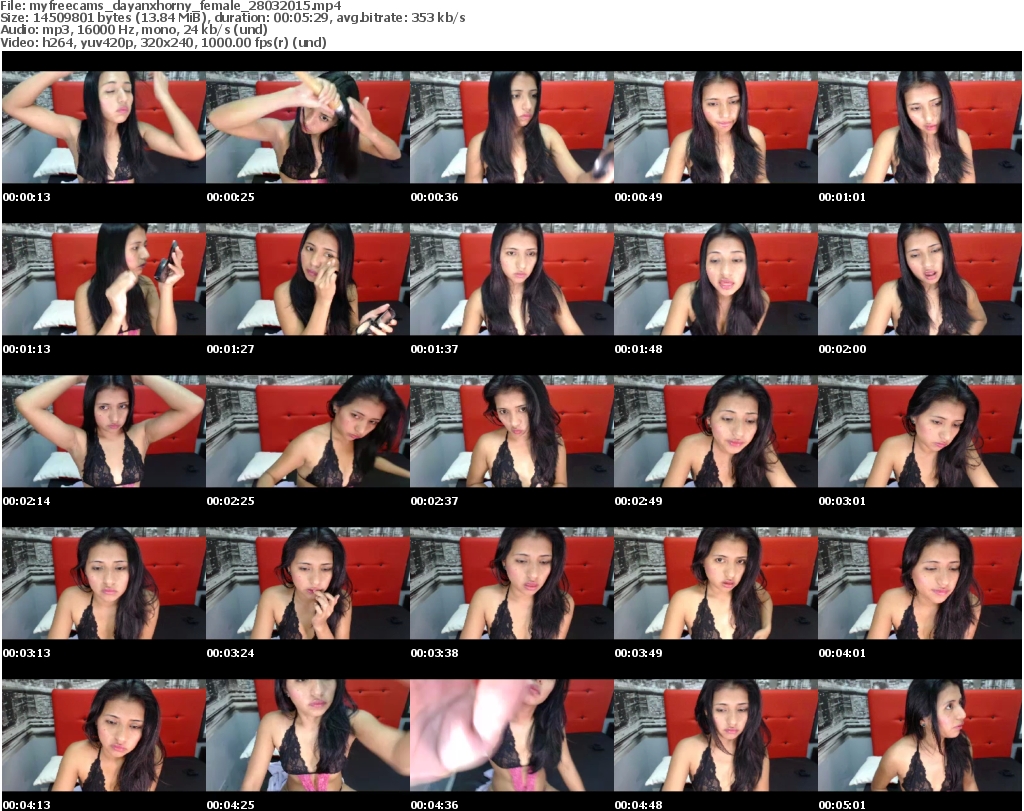Open the frame captured at 00:01:48
Image resolution: width=1024 pixels, height=811 pixels.
click(716, 279)
